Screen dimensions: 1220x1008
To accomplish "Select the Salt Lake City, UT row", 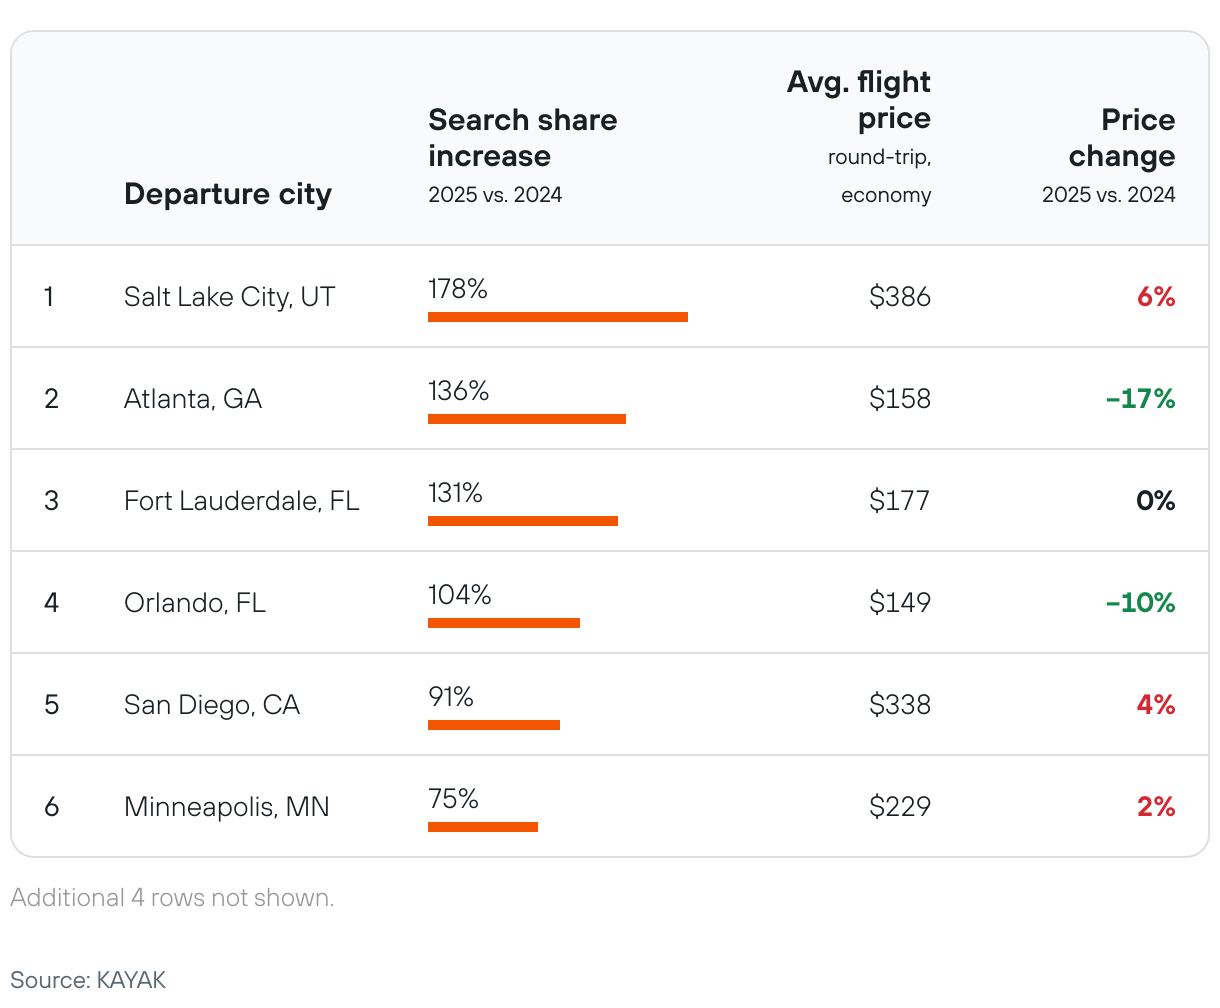I will click(x=229, y=297).
